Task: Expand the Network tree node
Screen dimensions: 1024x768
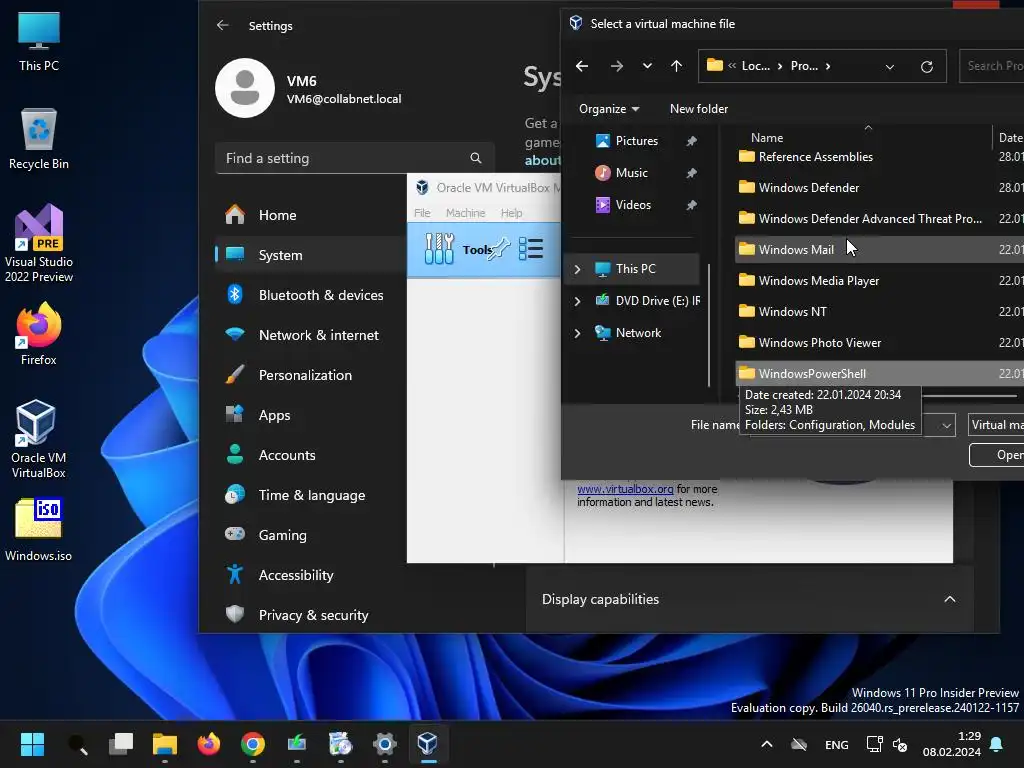Action: click(577, 333)
